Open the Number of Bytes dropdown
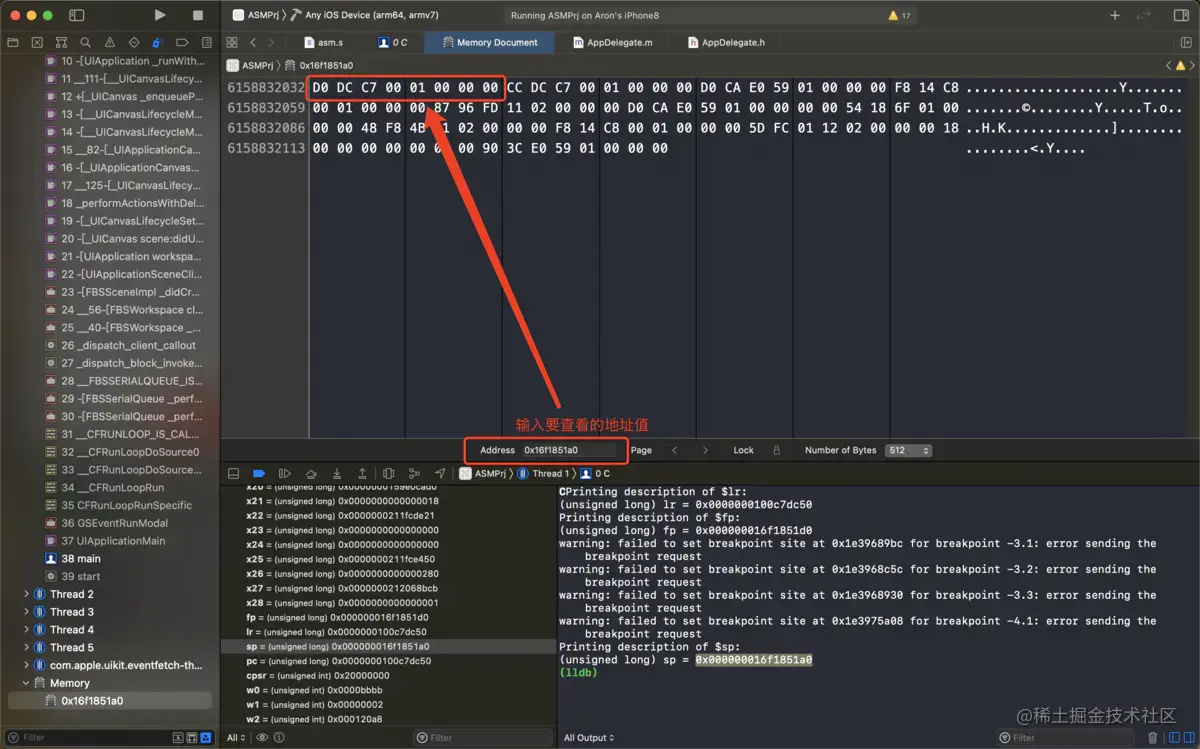 coord(908,450)
